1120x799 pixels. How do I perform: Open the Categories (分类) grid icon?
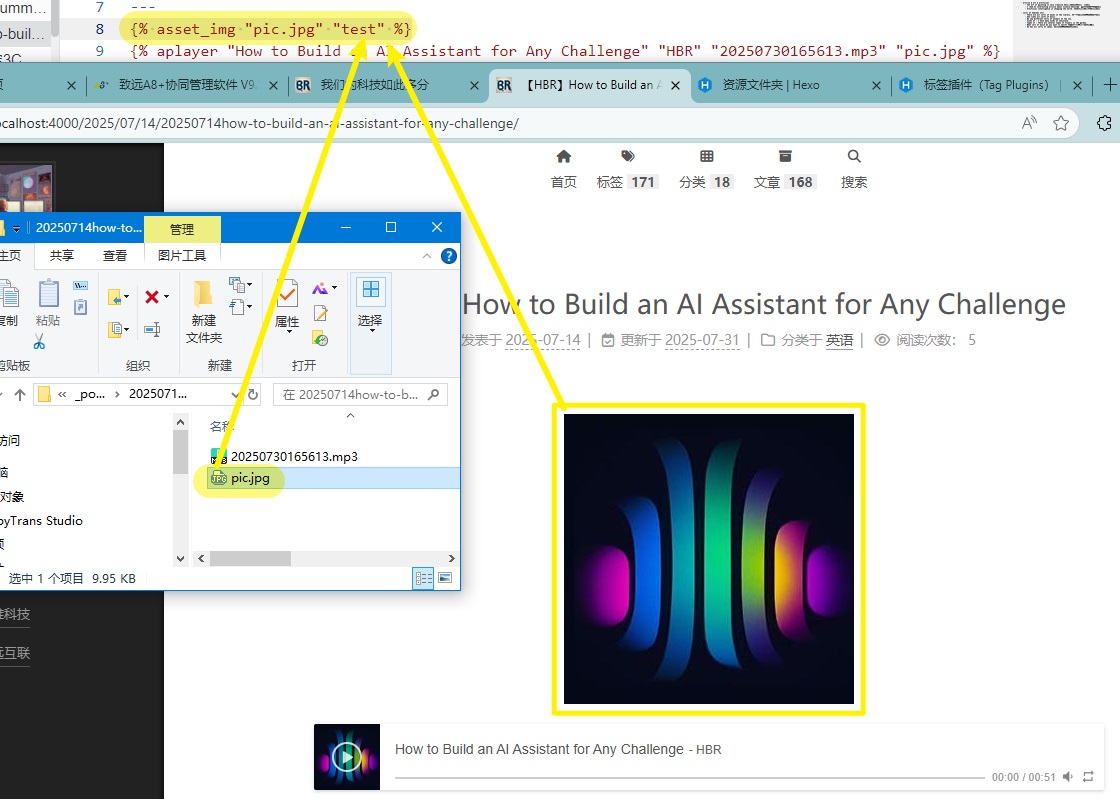coord(706,156)
